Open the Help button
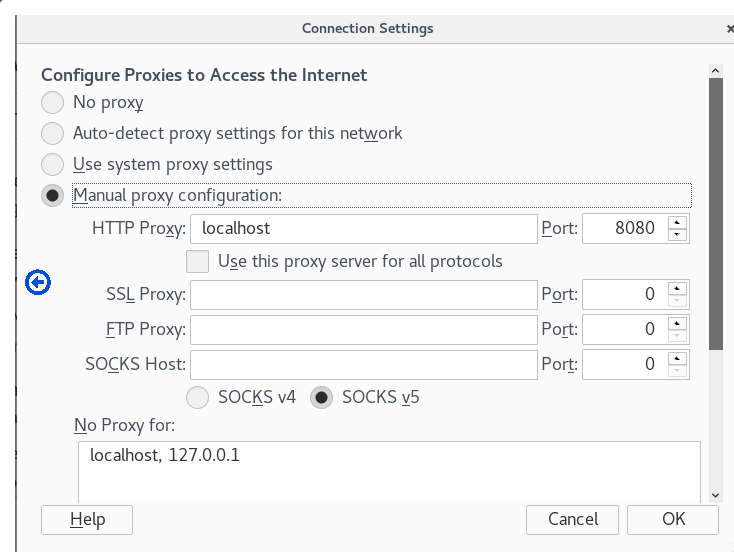 pyautogui.click(x=87, y=520)
